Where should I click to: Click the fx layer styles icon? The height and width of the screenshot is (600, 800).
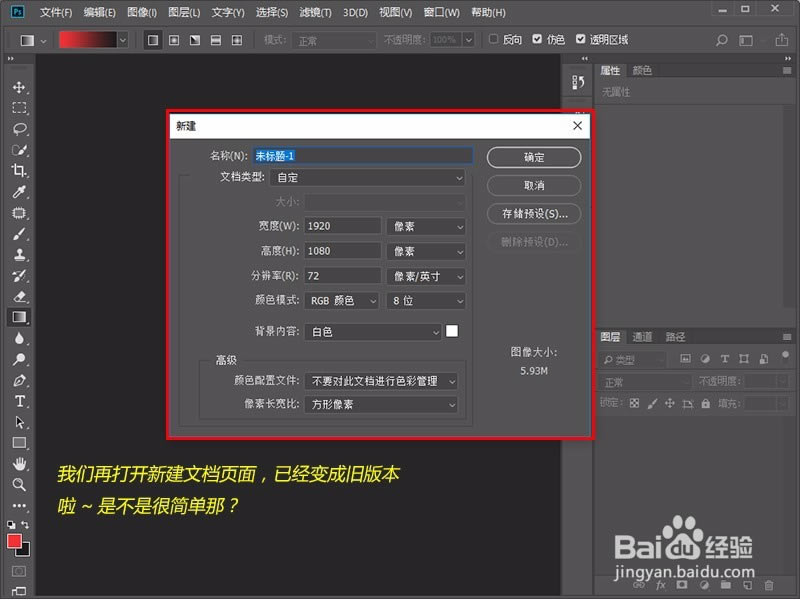(x=660, y=585)
